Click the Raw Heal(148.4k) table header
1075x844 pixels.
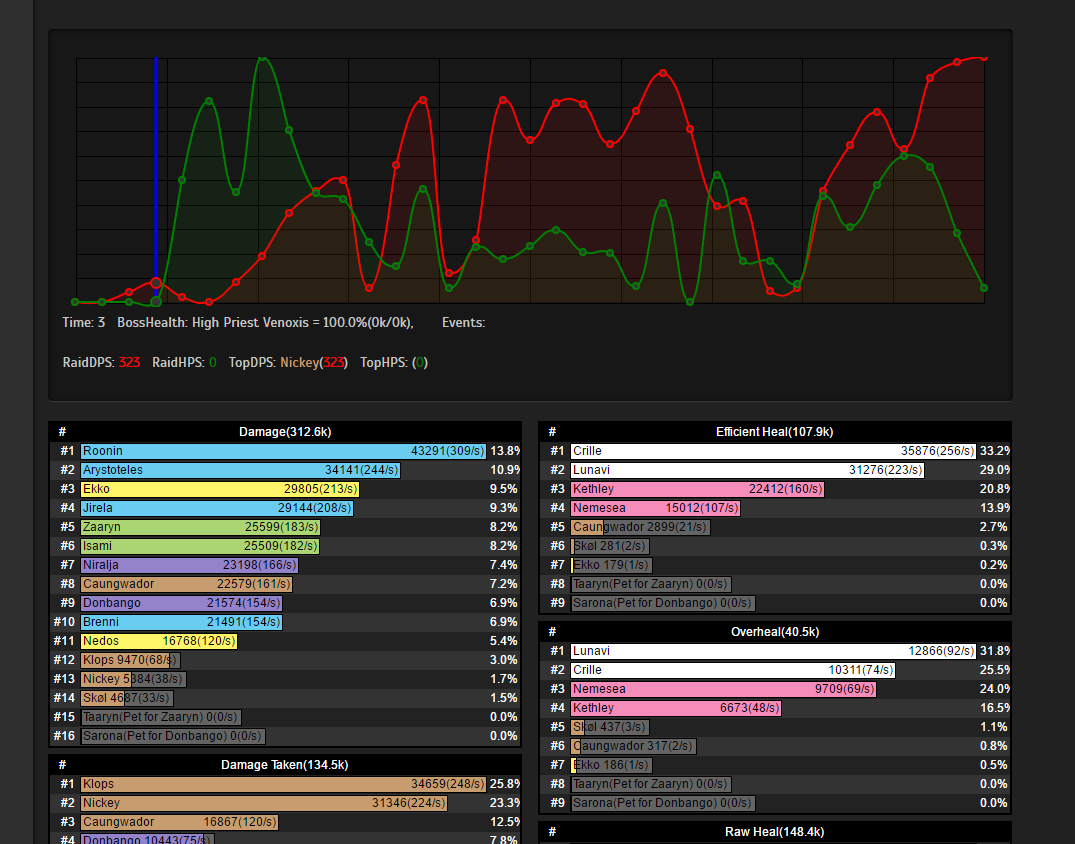(x=774, y=833)
